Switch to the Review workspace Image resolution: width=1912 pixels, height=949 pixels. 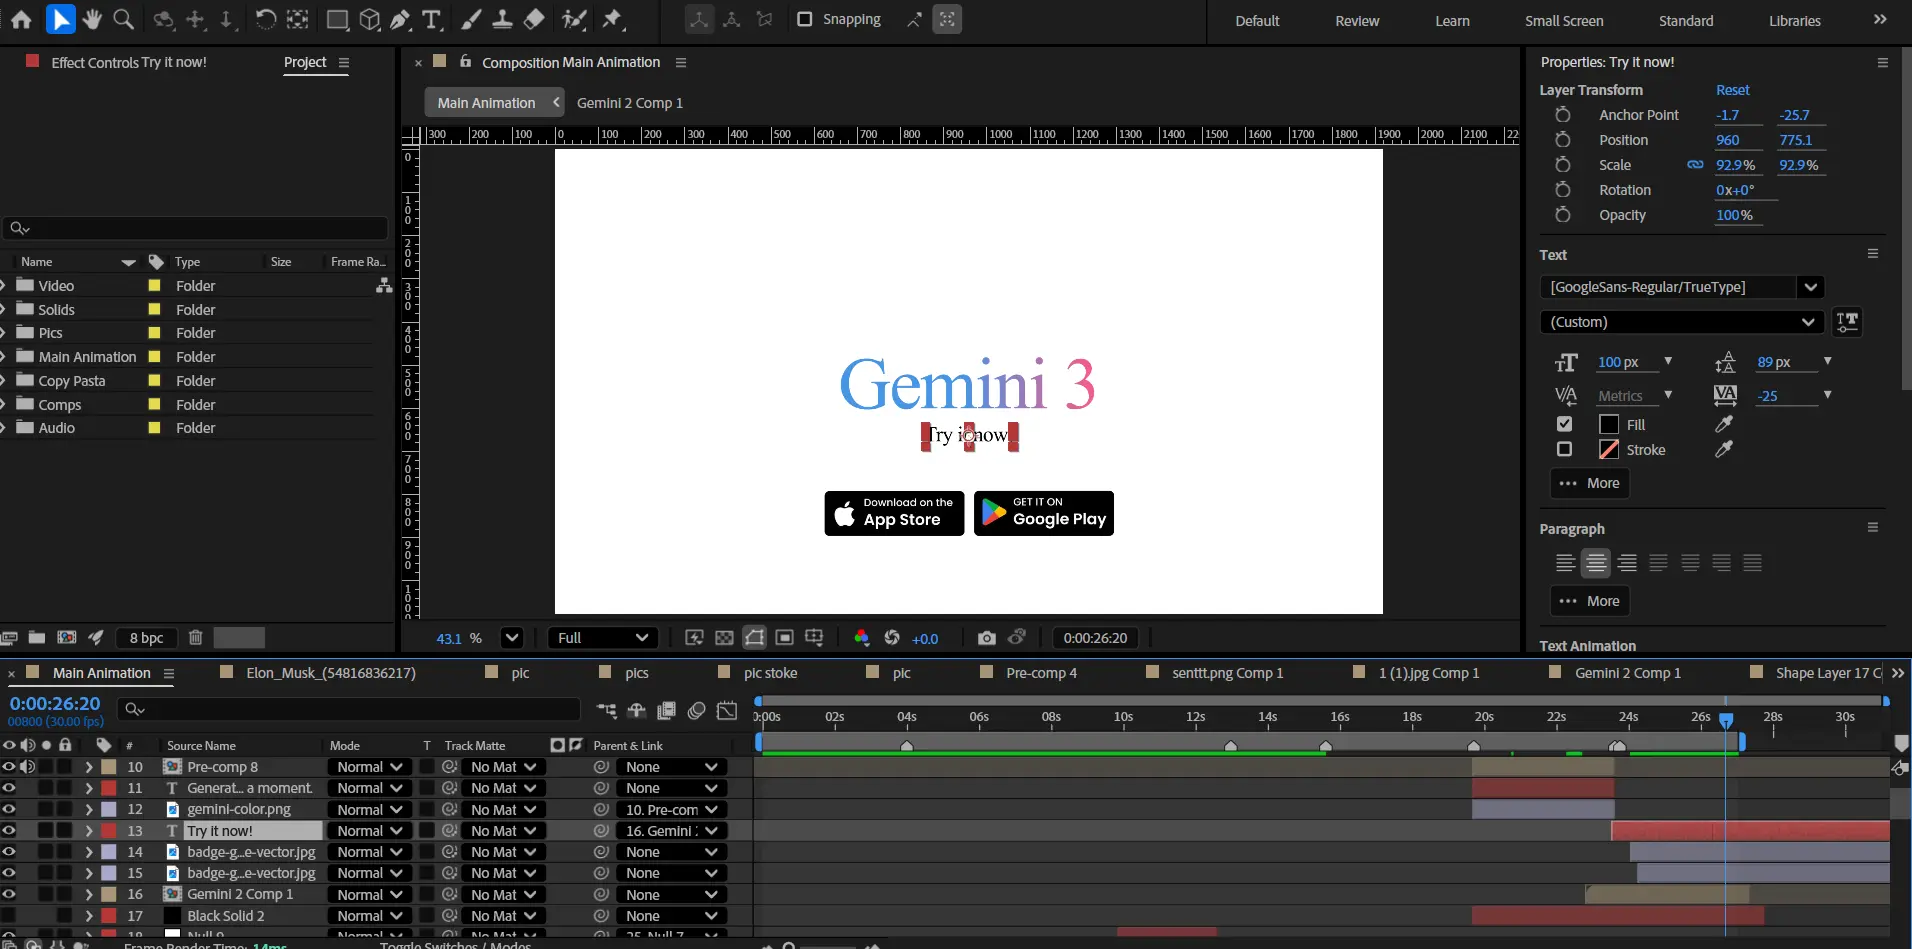pyautogui.click(x=1356, y=21)
